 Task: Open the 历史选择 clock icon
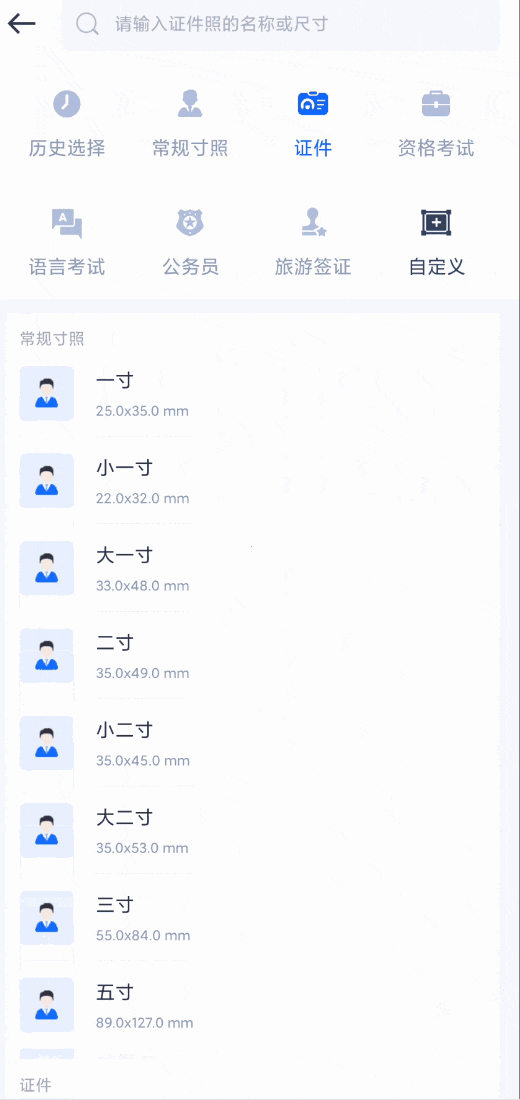pyautogui.click(x=67, y=104)
